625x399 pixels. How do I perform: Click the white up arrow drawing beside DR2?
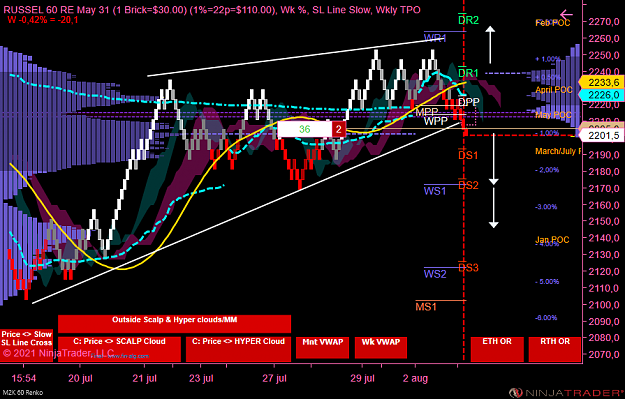click(x=490, y=45)
